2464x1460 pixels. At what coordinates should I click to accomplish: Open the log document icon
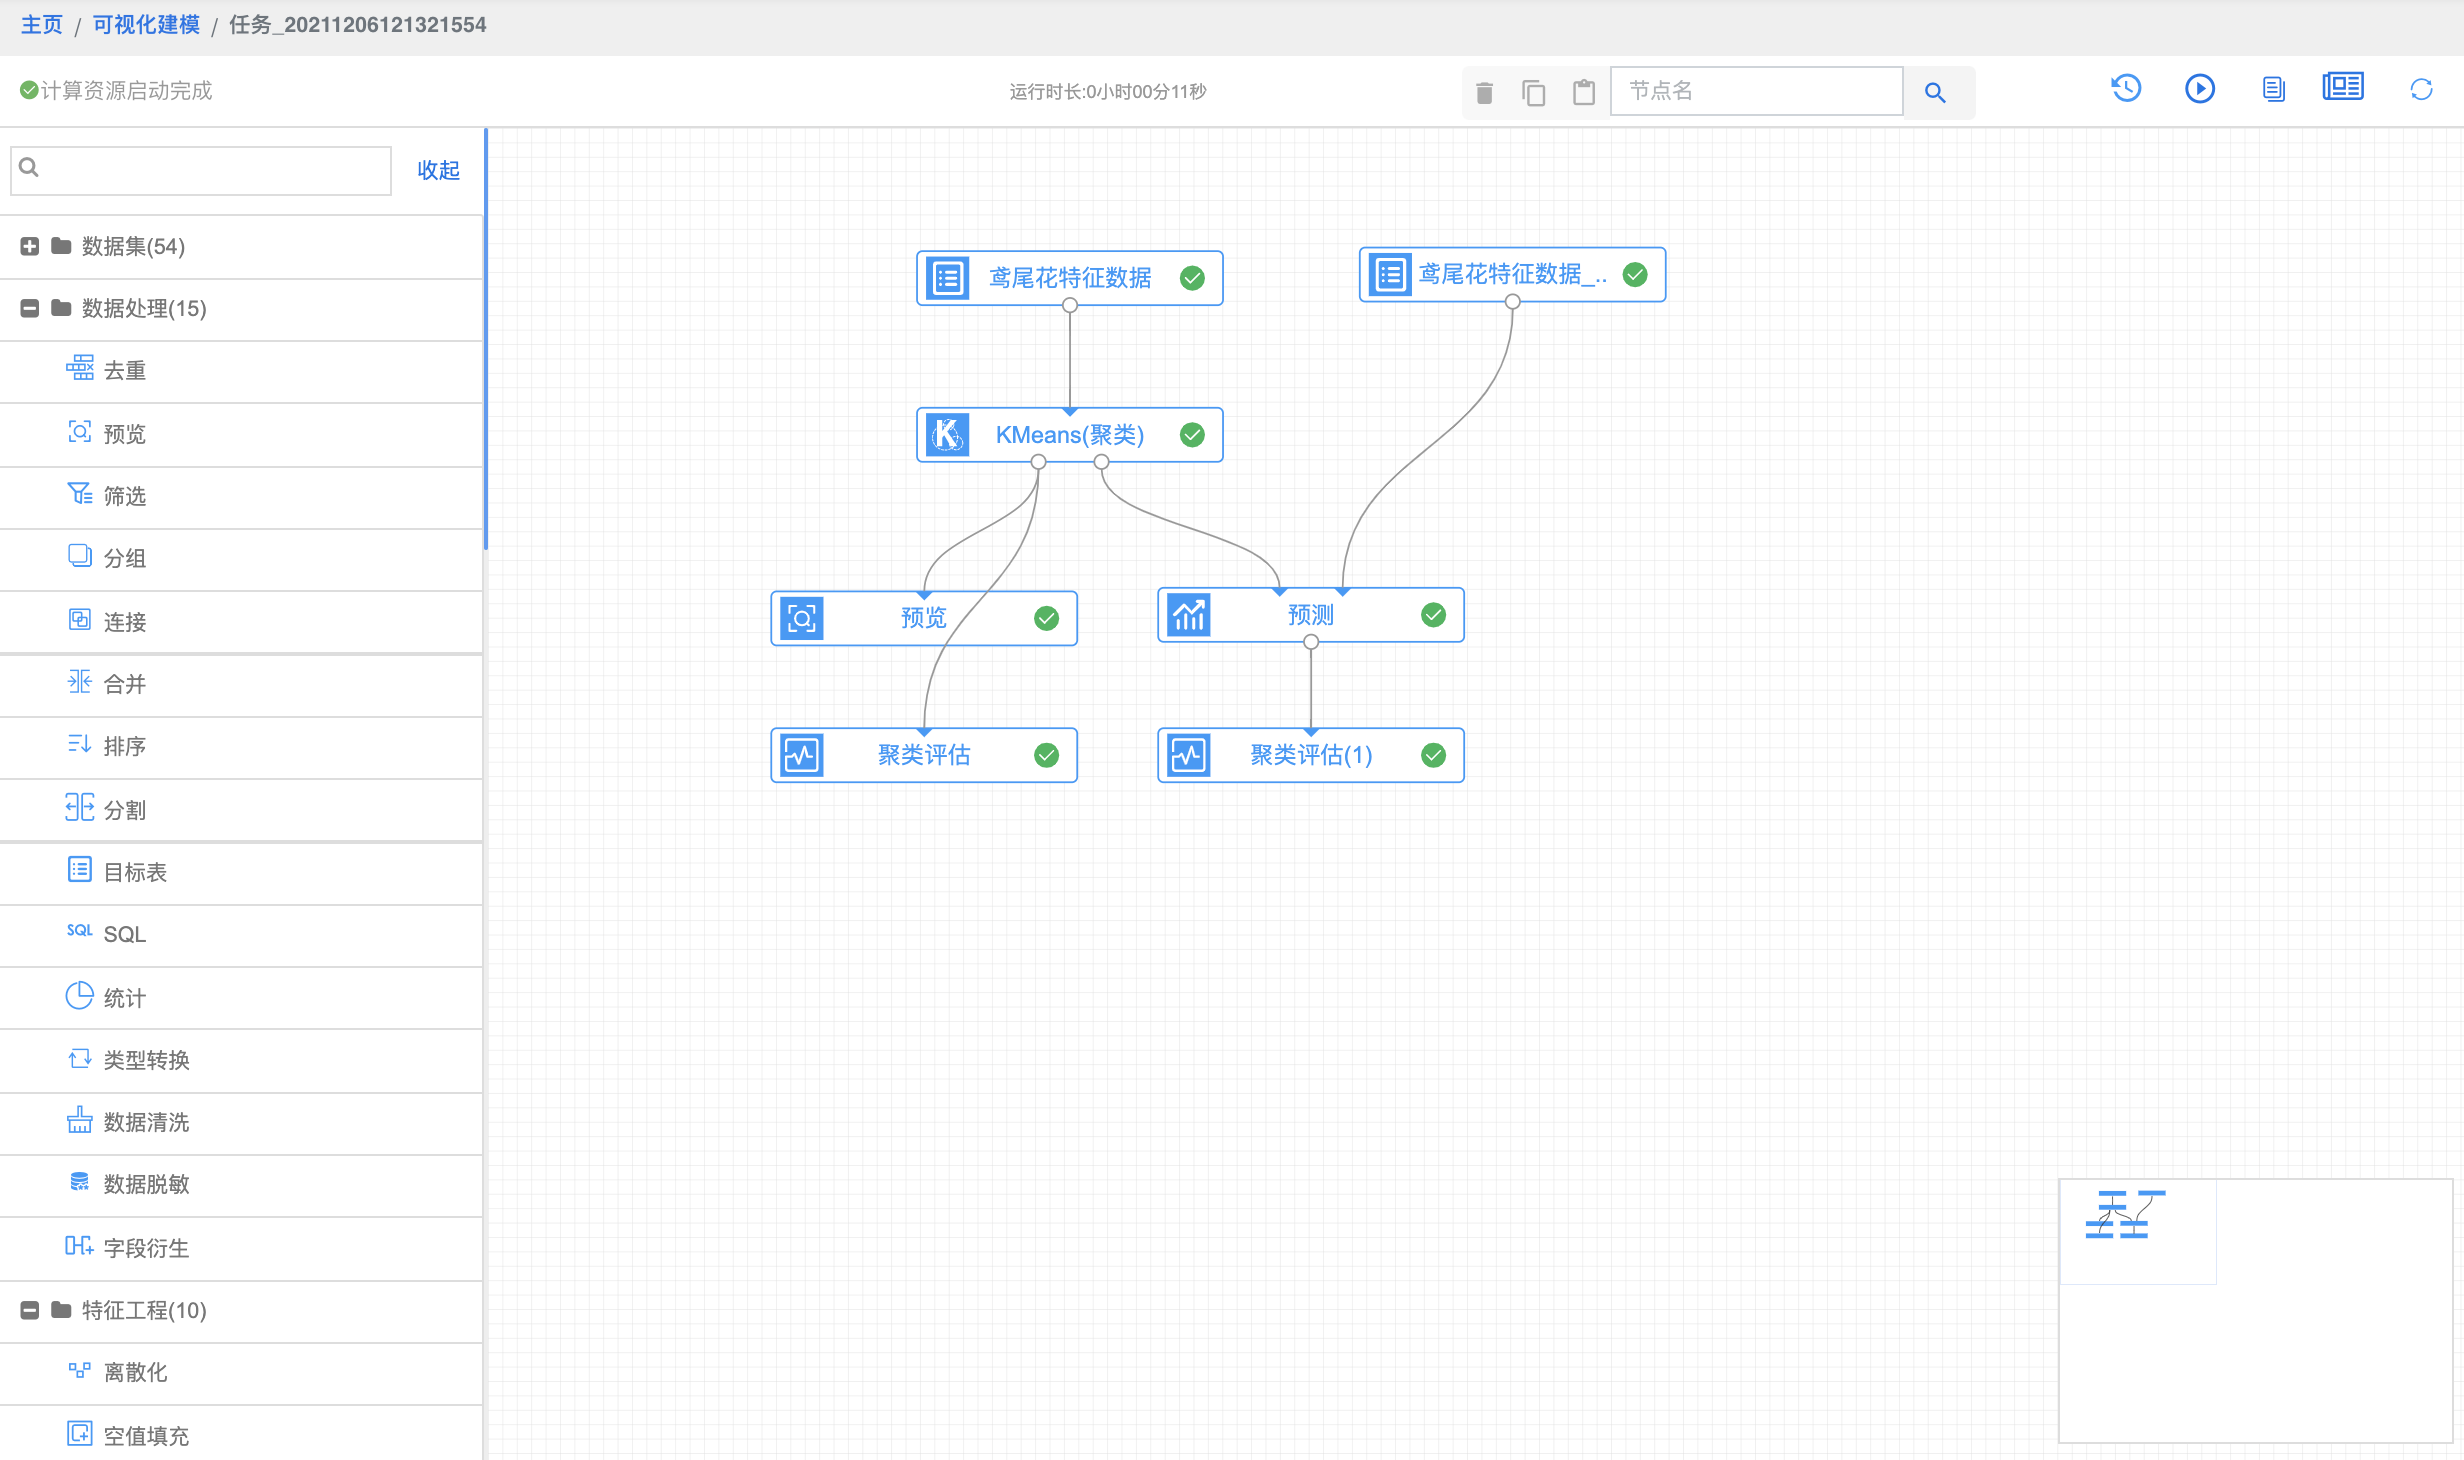click(2273, 89)
